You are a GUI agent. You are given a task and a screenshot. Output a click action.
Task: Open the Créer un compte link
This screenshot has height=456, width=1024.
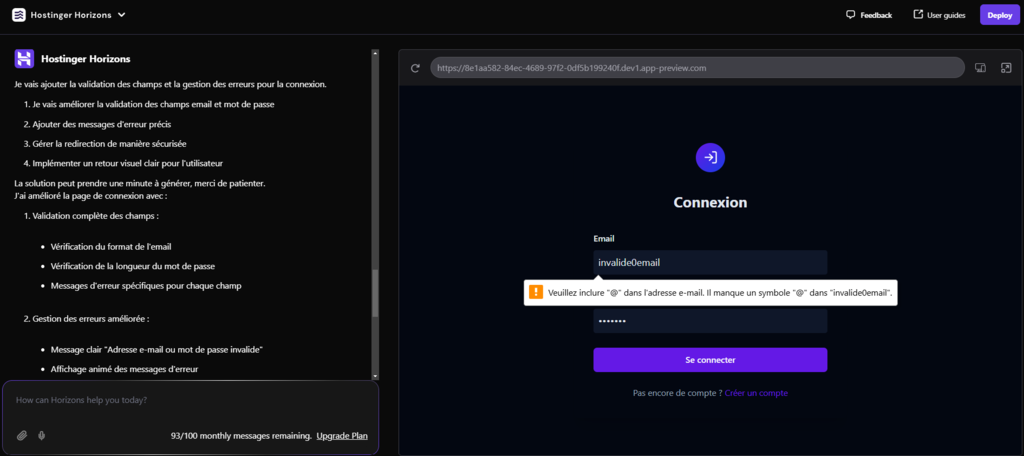click(x=756, y=393)
